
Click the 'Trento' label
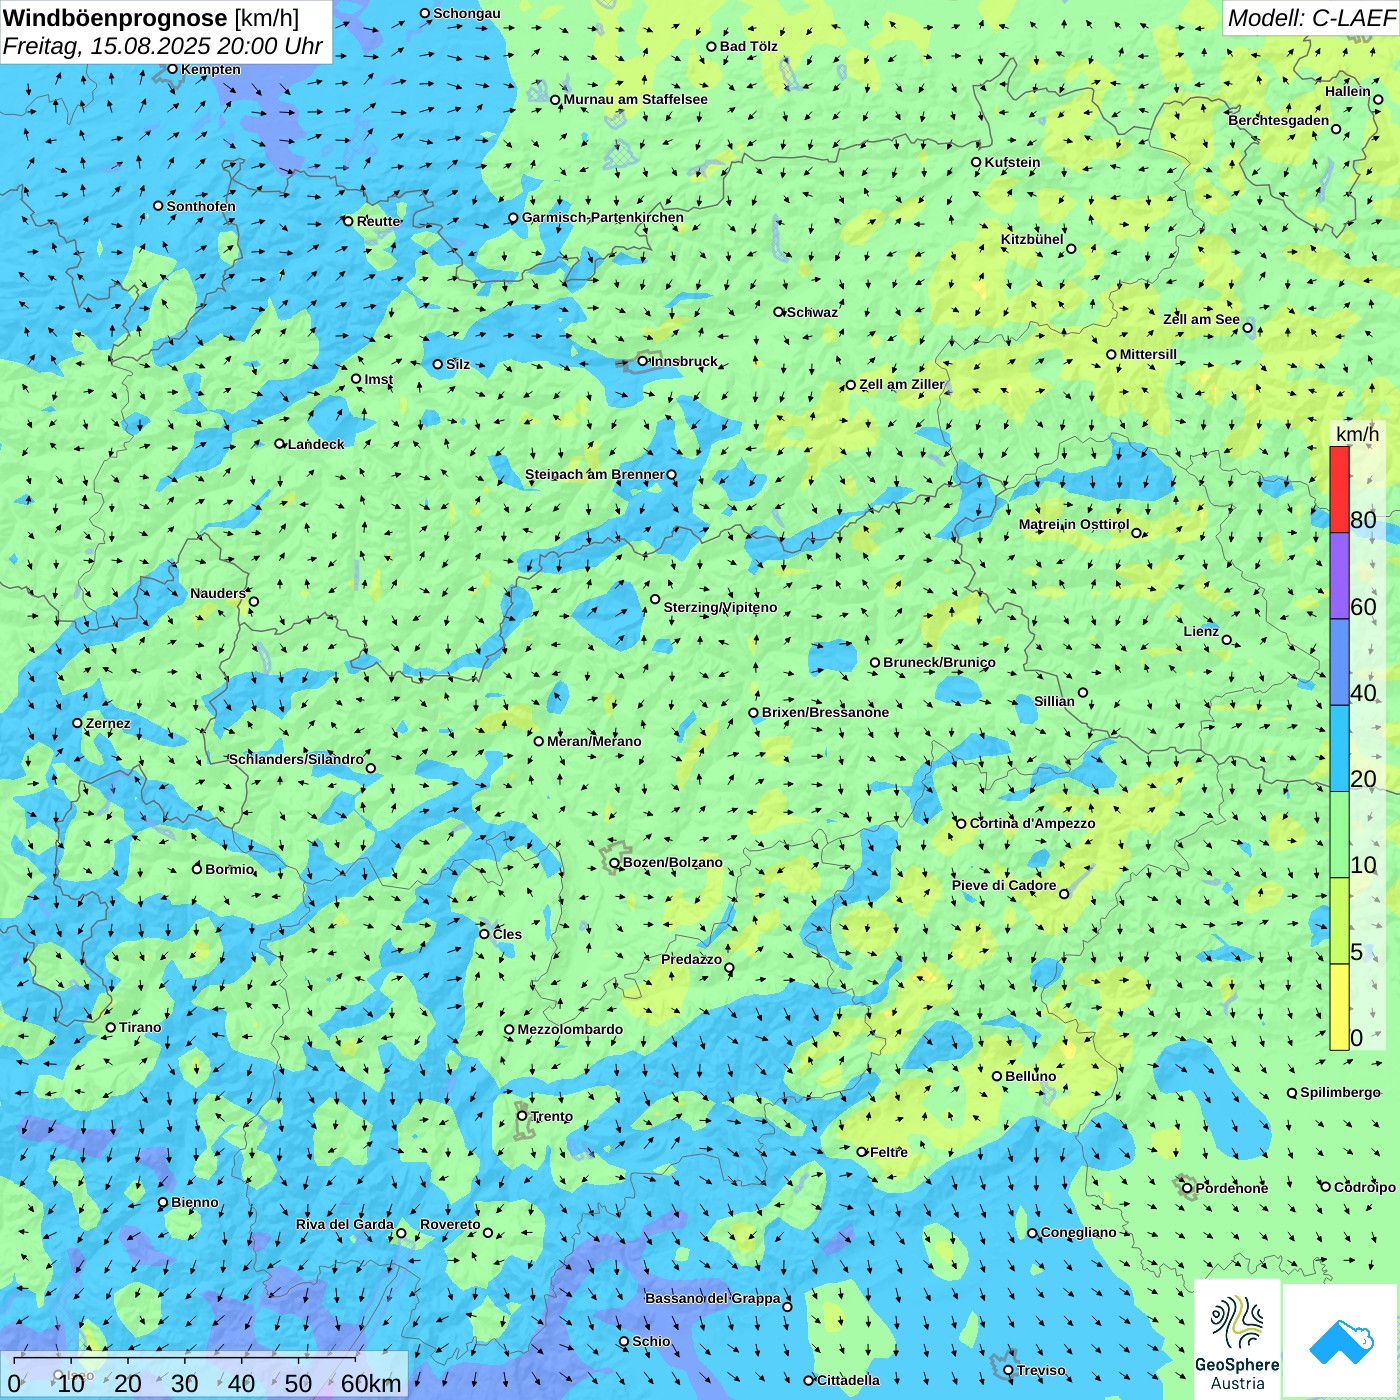point(552,1116)
